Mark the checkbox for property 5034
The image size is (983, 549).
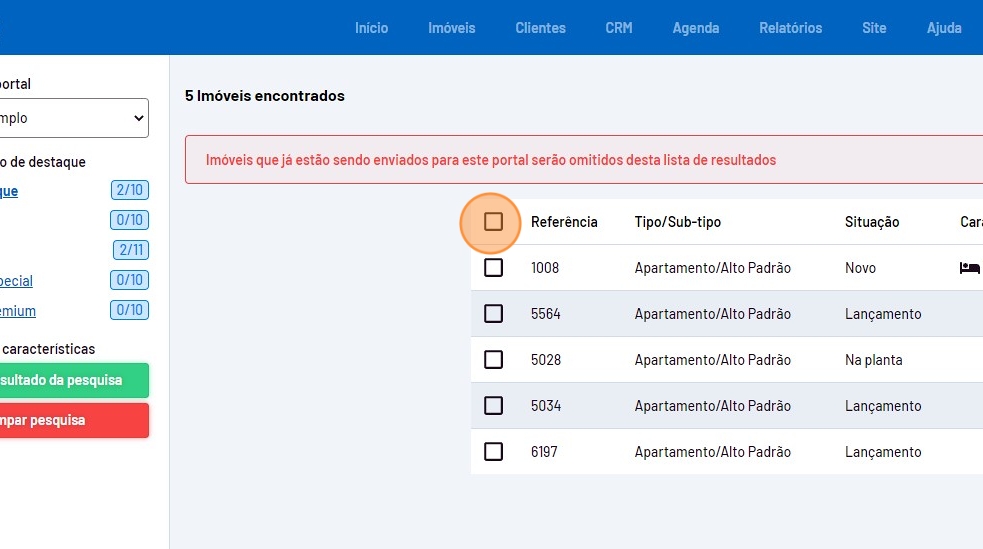493,406
